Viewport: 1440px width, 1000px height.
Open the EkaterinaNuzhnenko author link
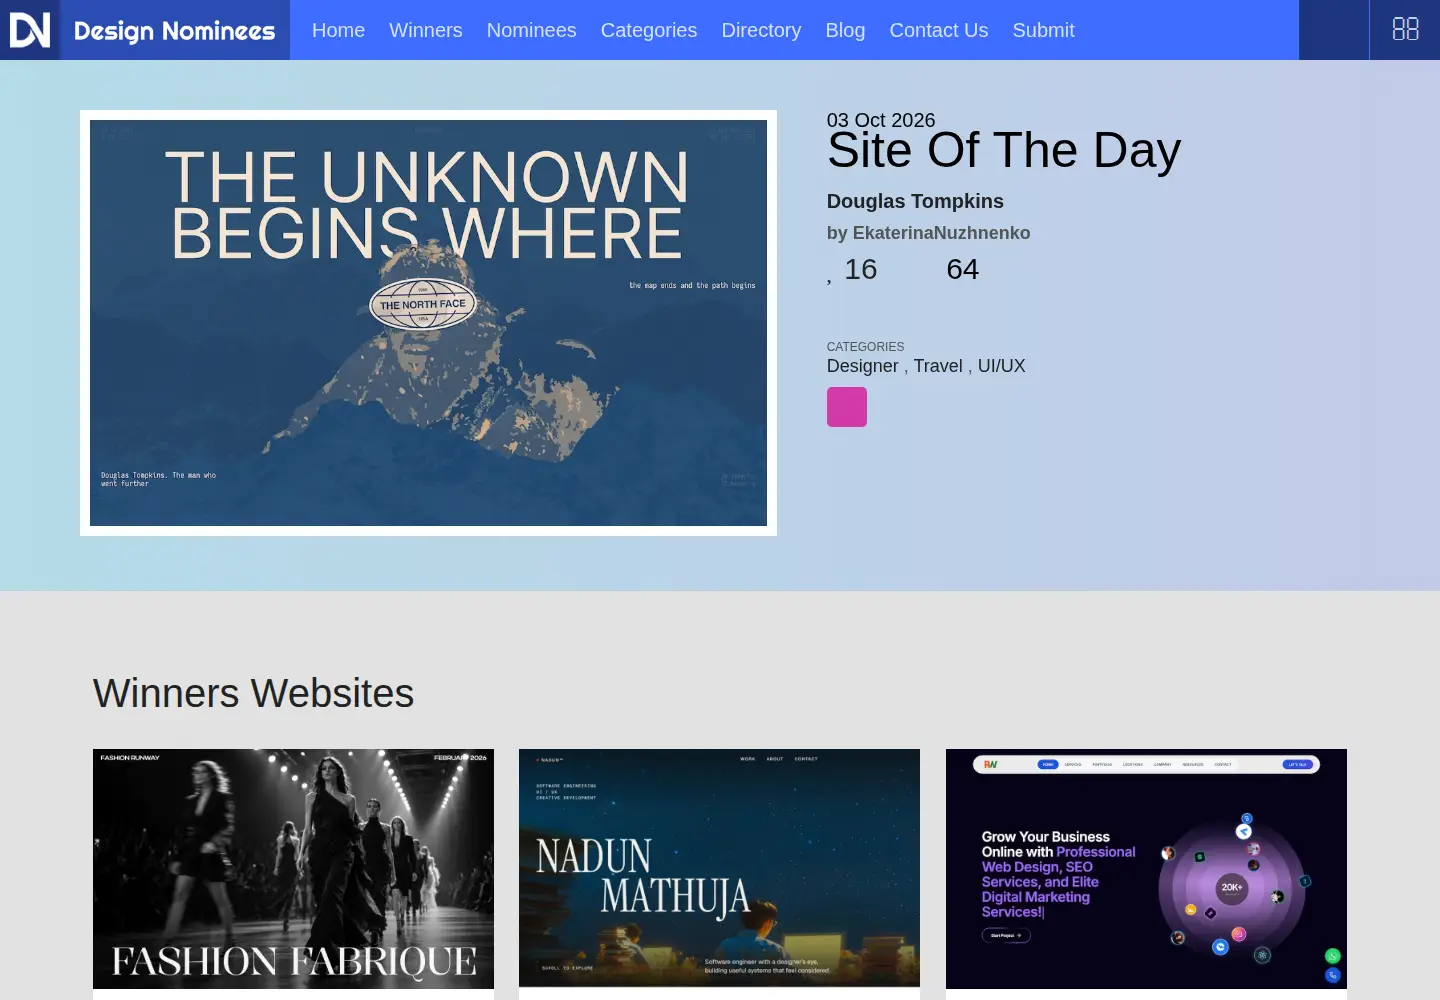(941, 233)
